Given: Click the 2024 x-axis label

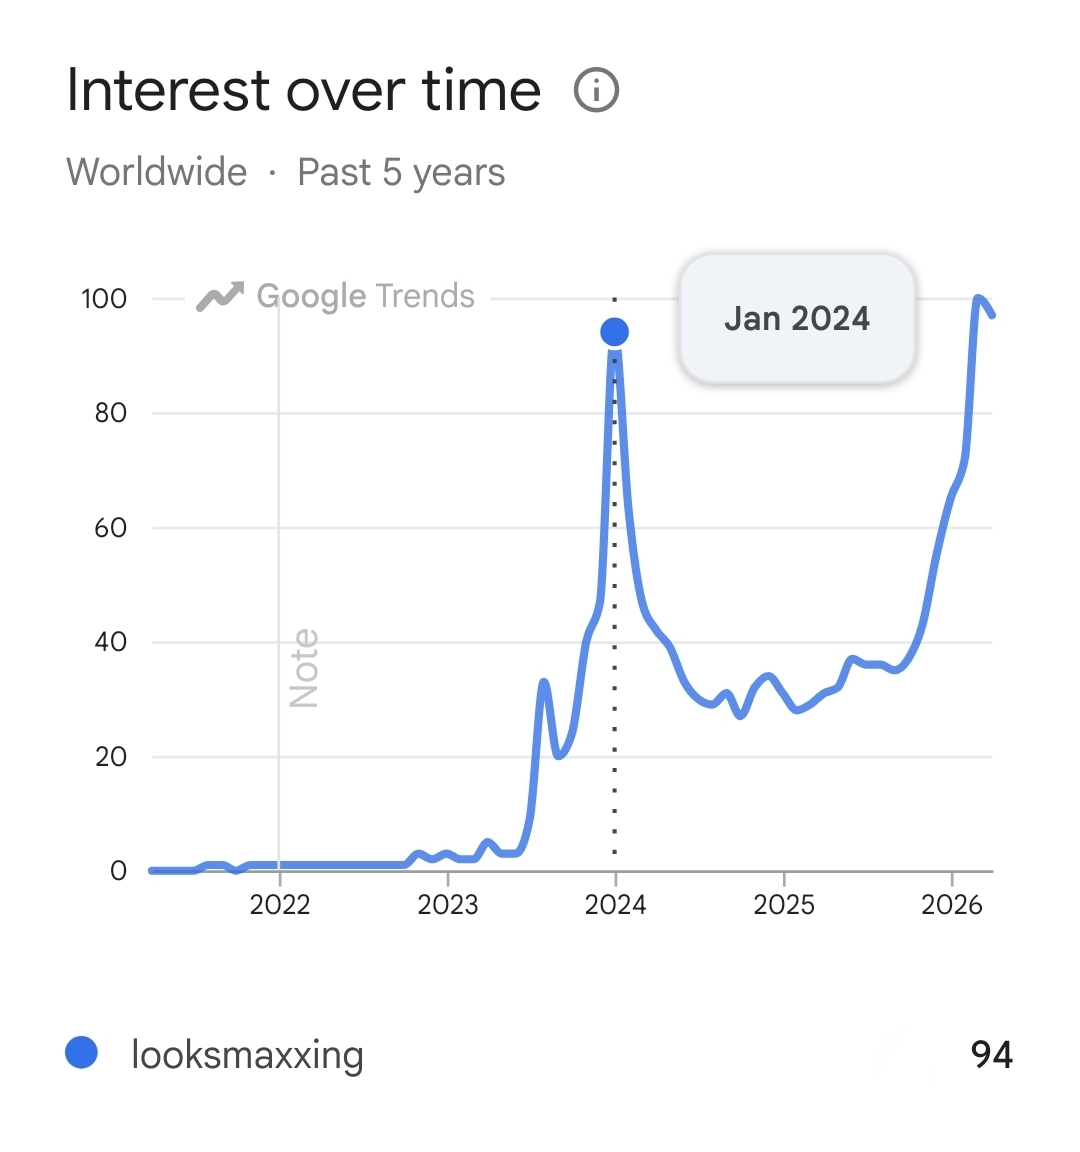Looking at the screenshot, I should coord(615,905).
